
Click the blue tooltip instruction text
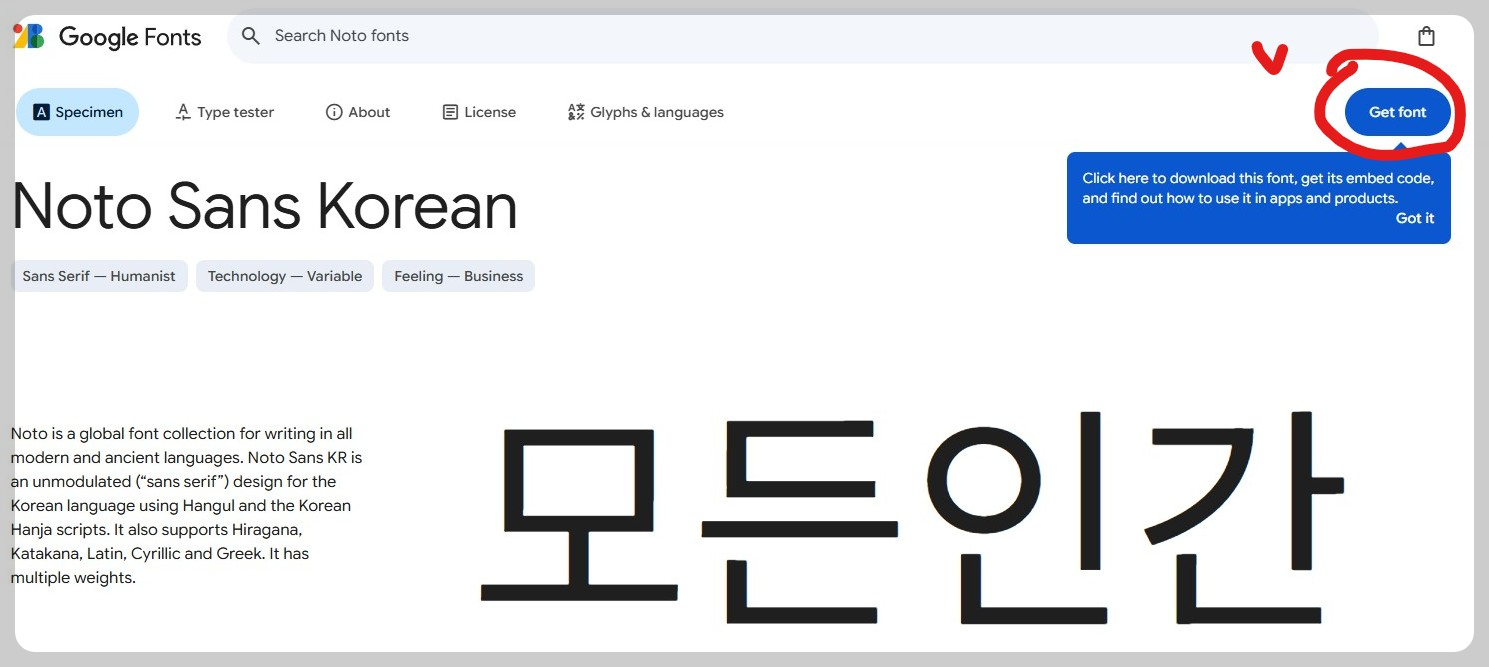(1258, 188)
